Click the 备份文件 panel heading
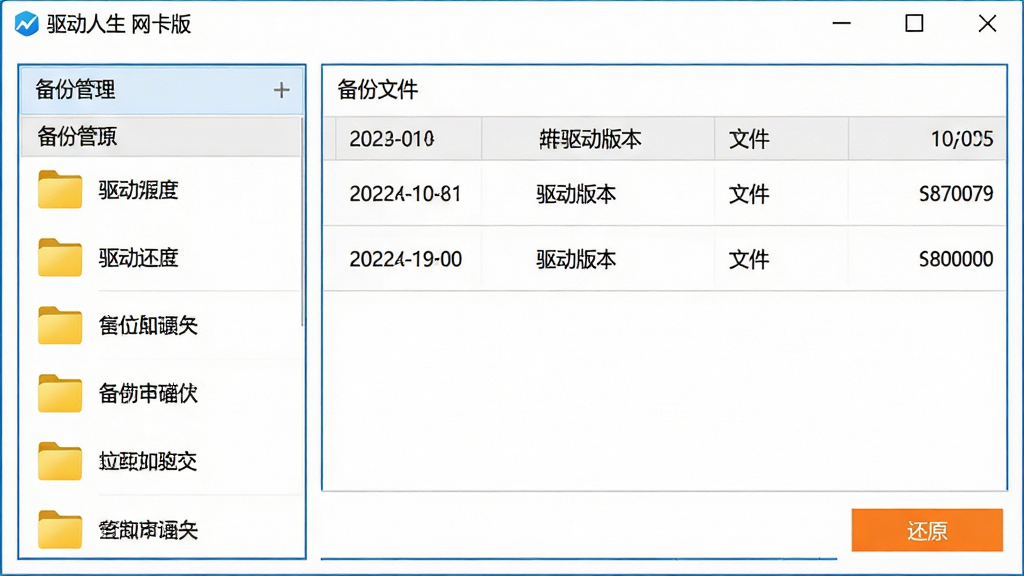Viewport: 1024px width, 576px height. (x=377, y=89)
